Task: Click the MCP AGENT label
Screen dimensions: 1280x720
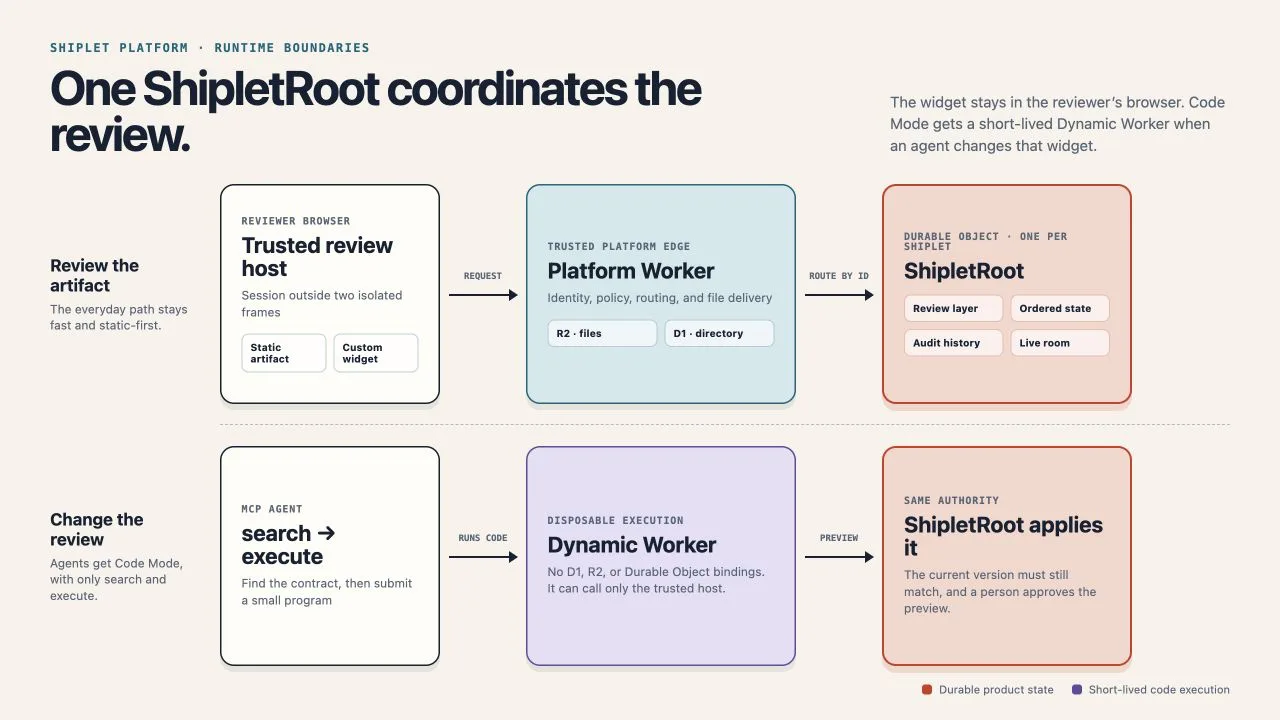Action: [272, 509]
